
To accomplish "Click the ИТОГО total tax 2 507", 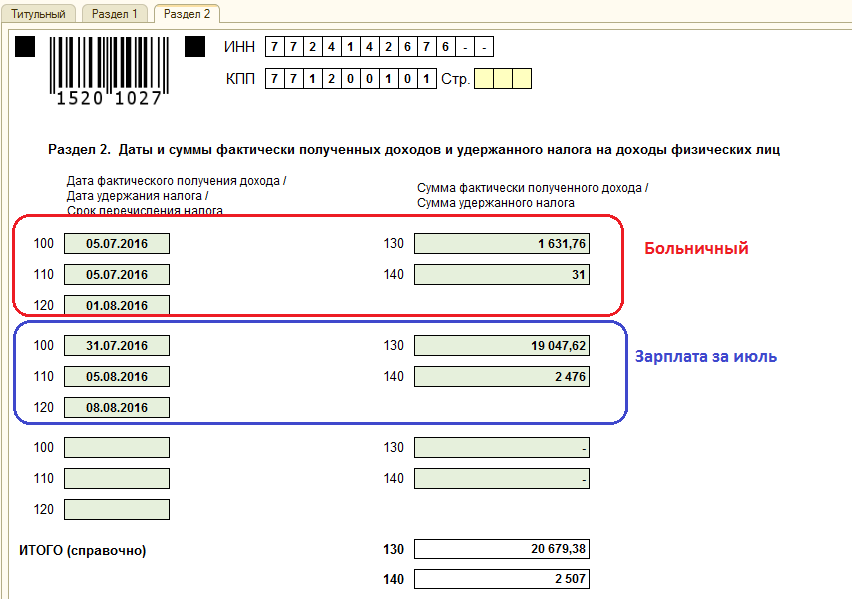I will [501, 578].
